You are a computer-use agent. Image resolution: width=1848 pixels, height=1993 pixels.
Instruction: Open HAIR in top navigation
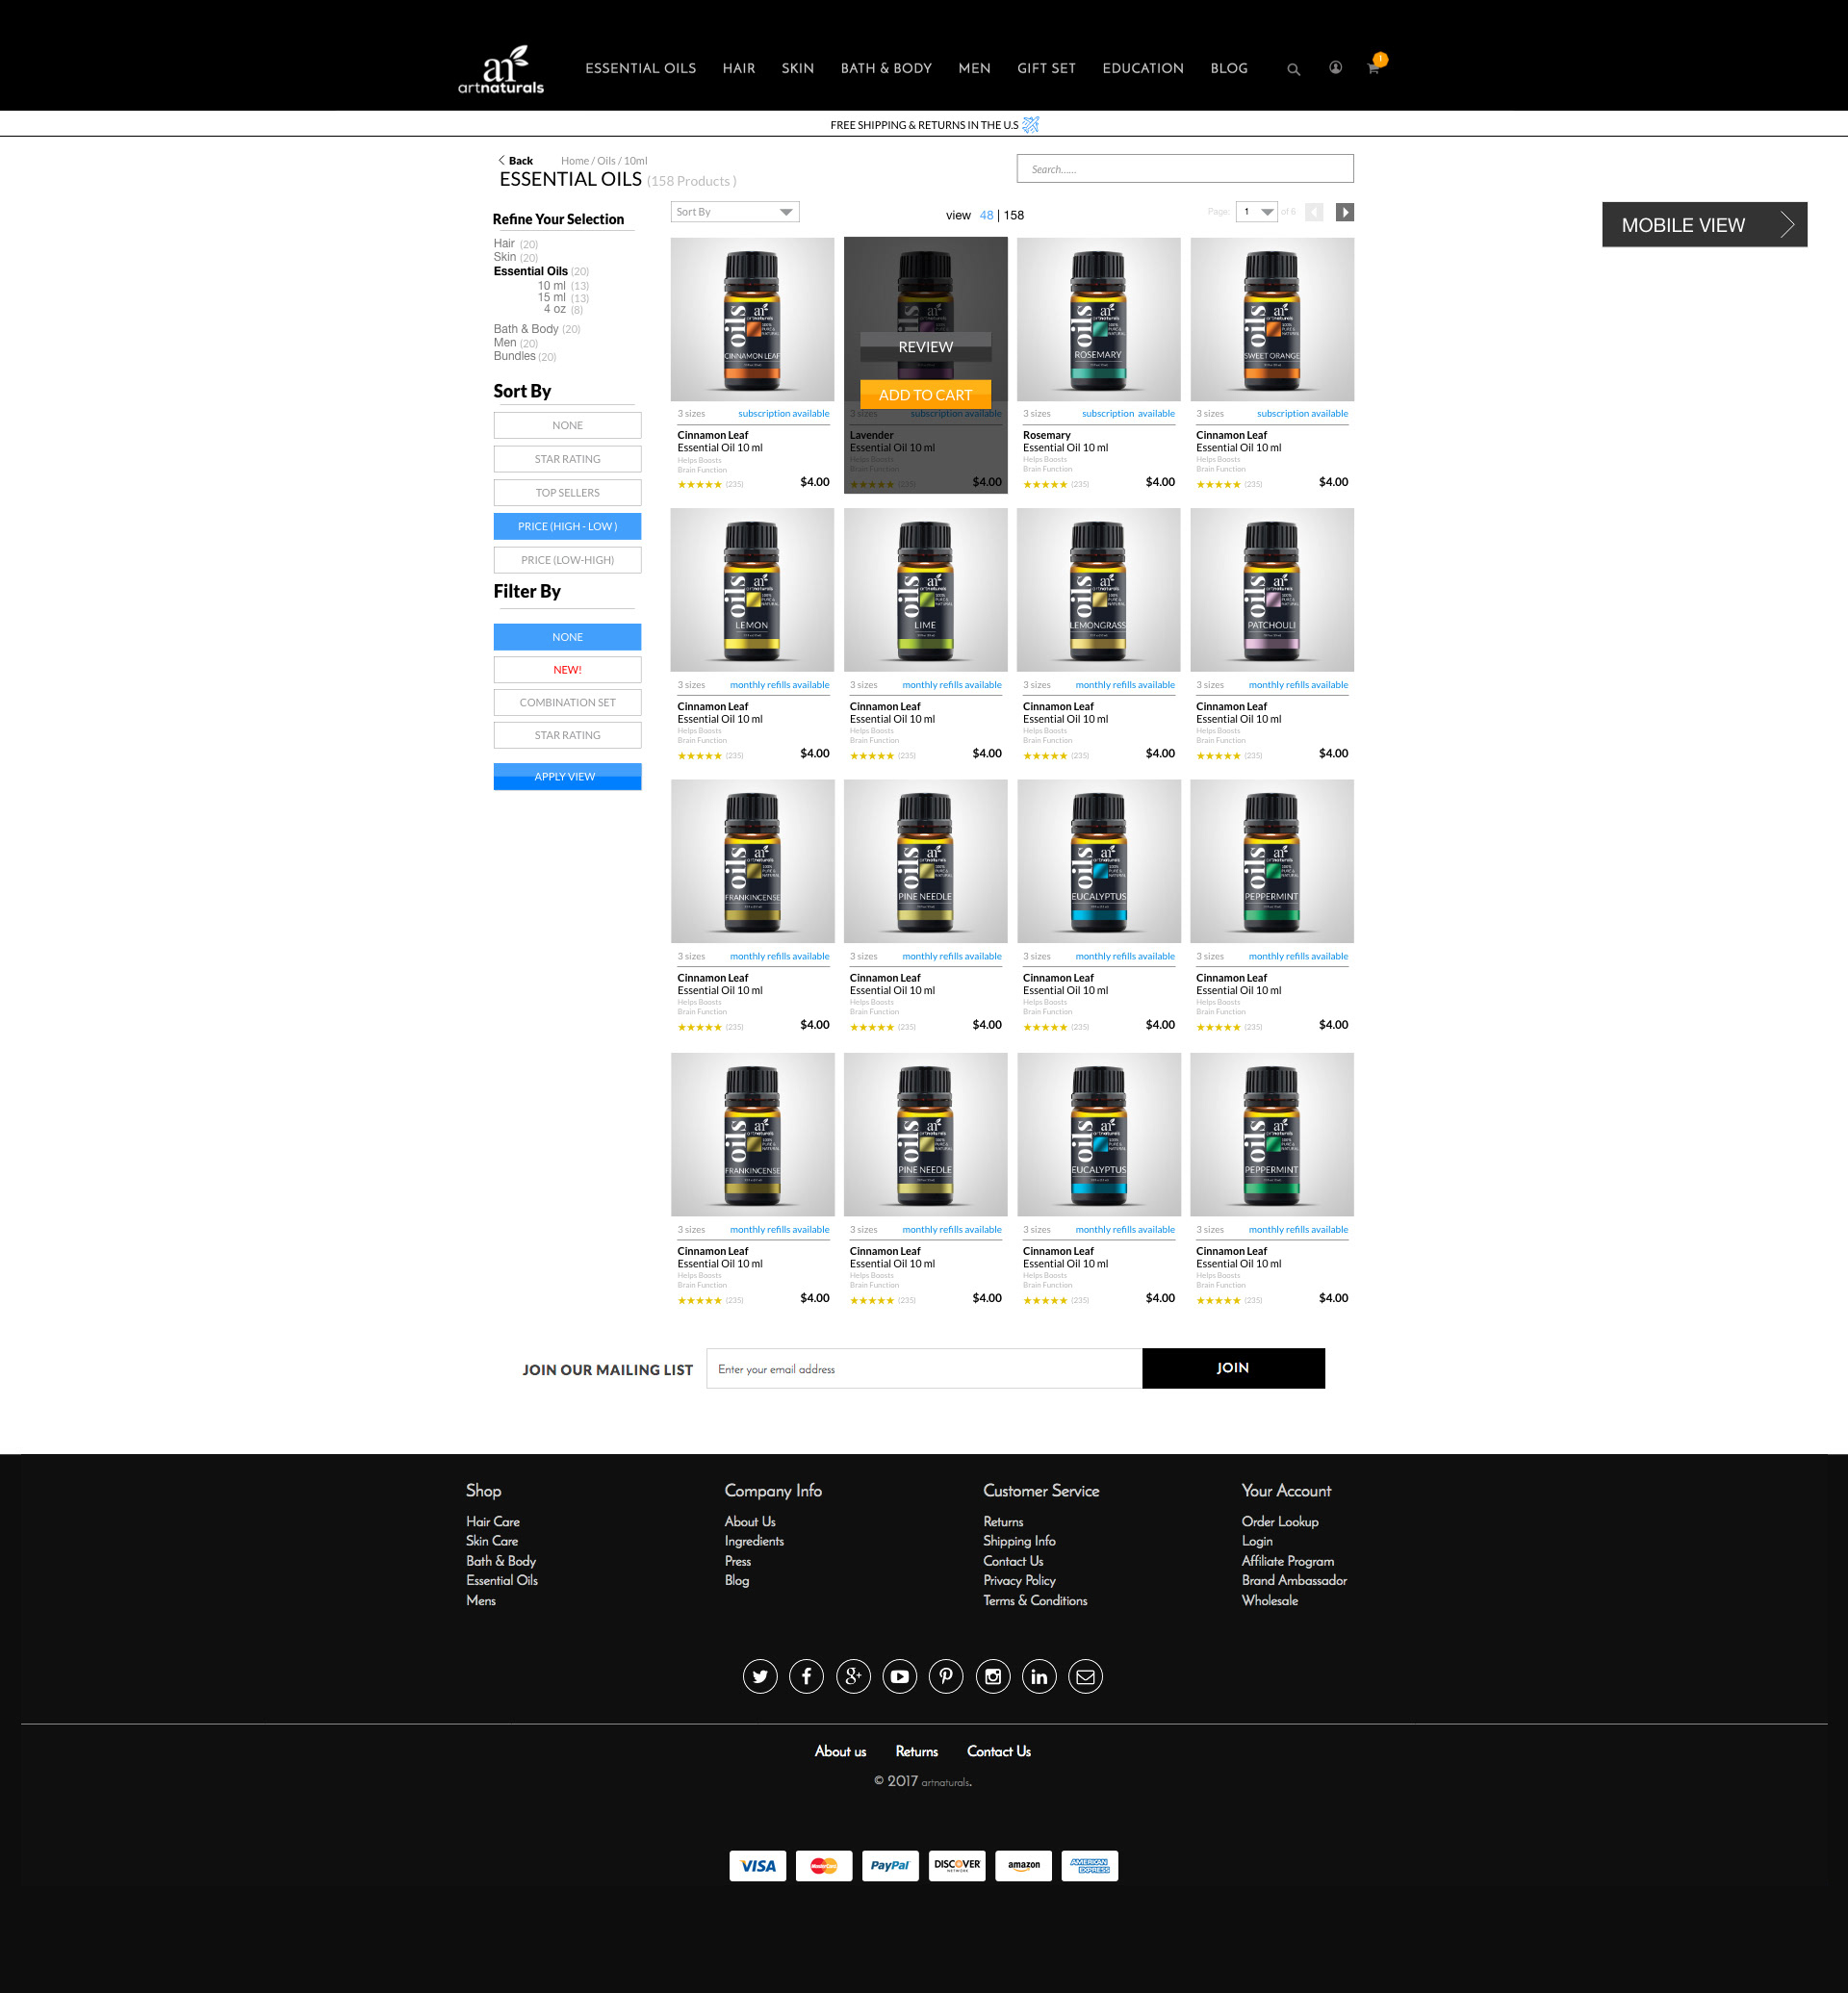(x=739, y=68)
